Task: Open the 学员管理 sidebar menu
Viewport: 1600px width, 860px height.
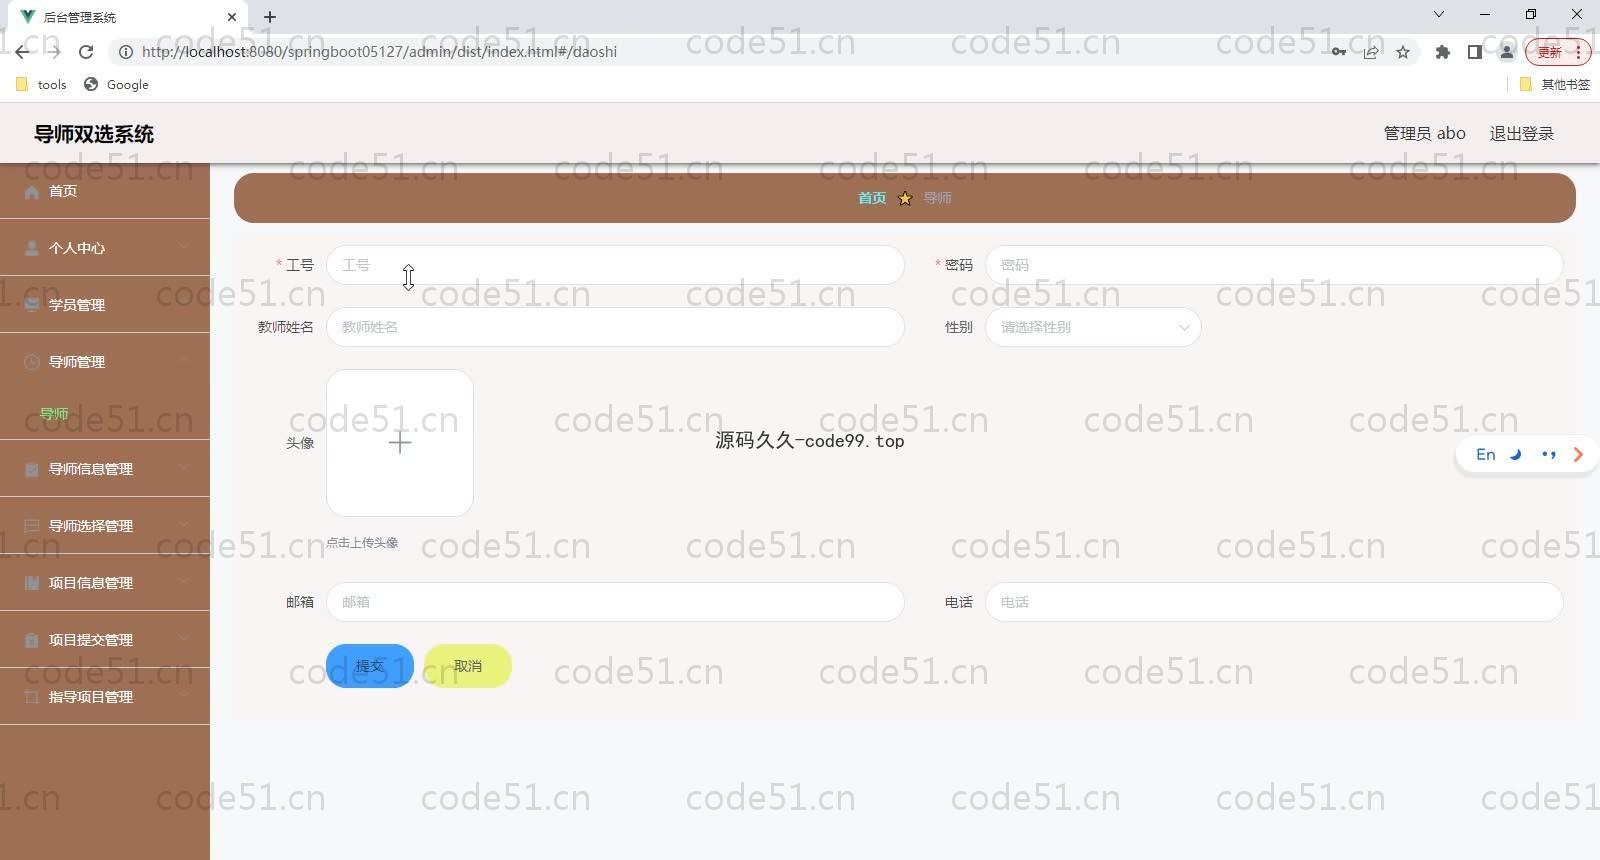Action: tap(105, 305)
